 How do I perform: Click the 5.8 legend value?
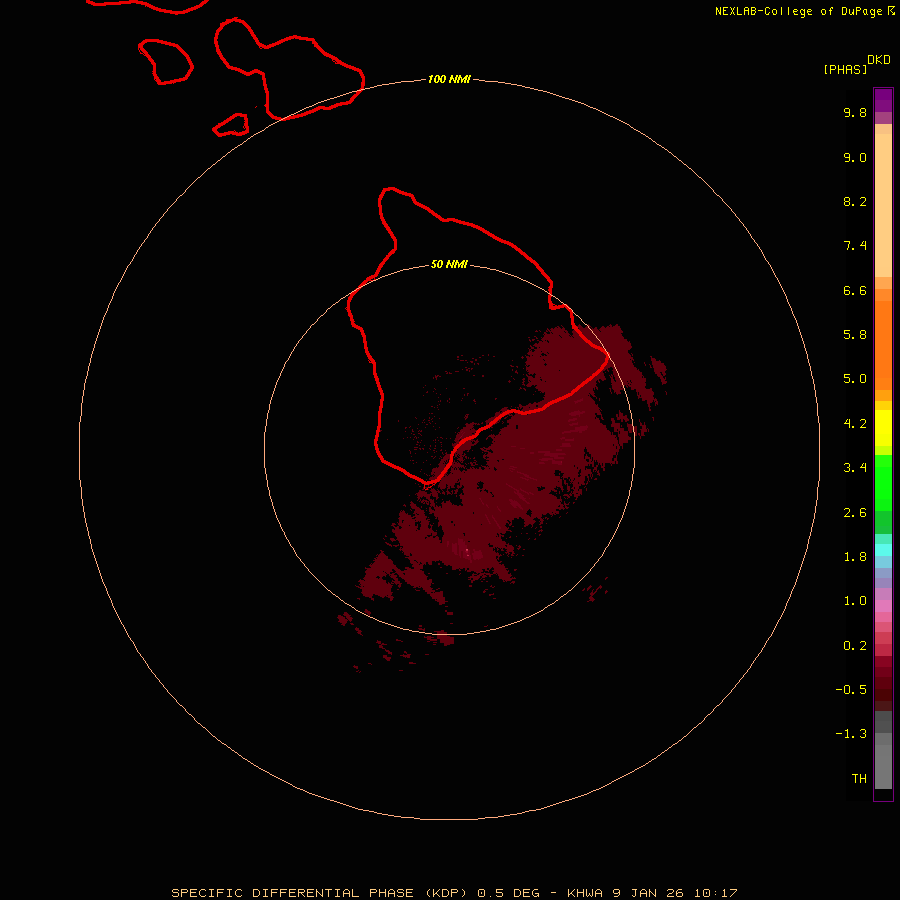[x=855, y=335]
